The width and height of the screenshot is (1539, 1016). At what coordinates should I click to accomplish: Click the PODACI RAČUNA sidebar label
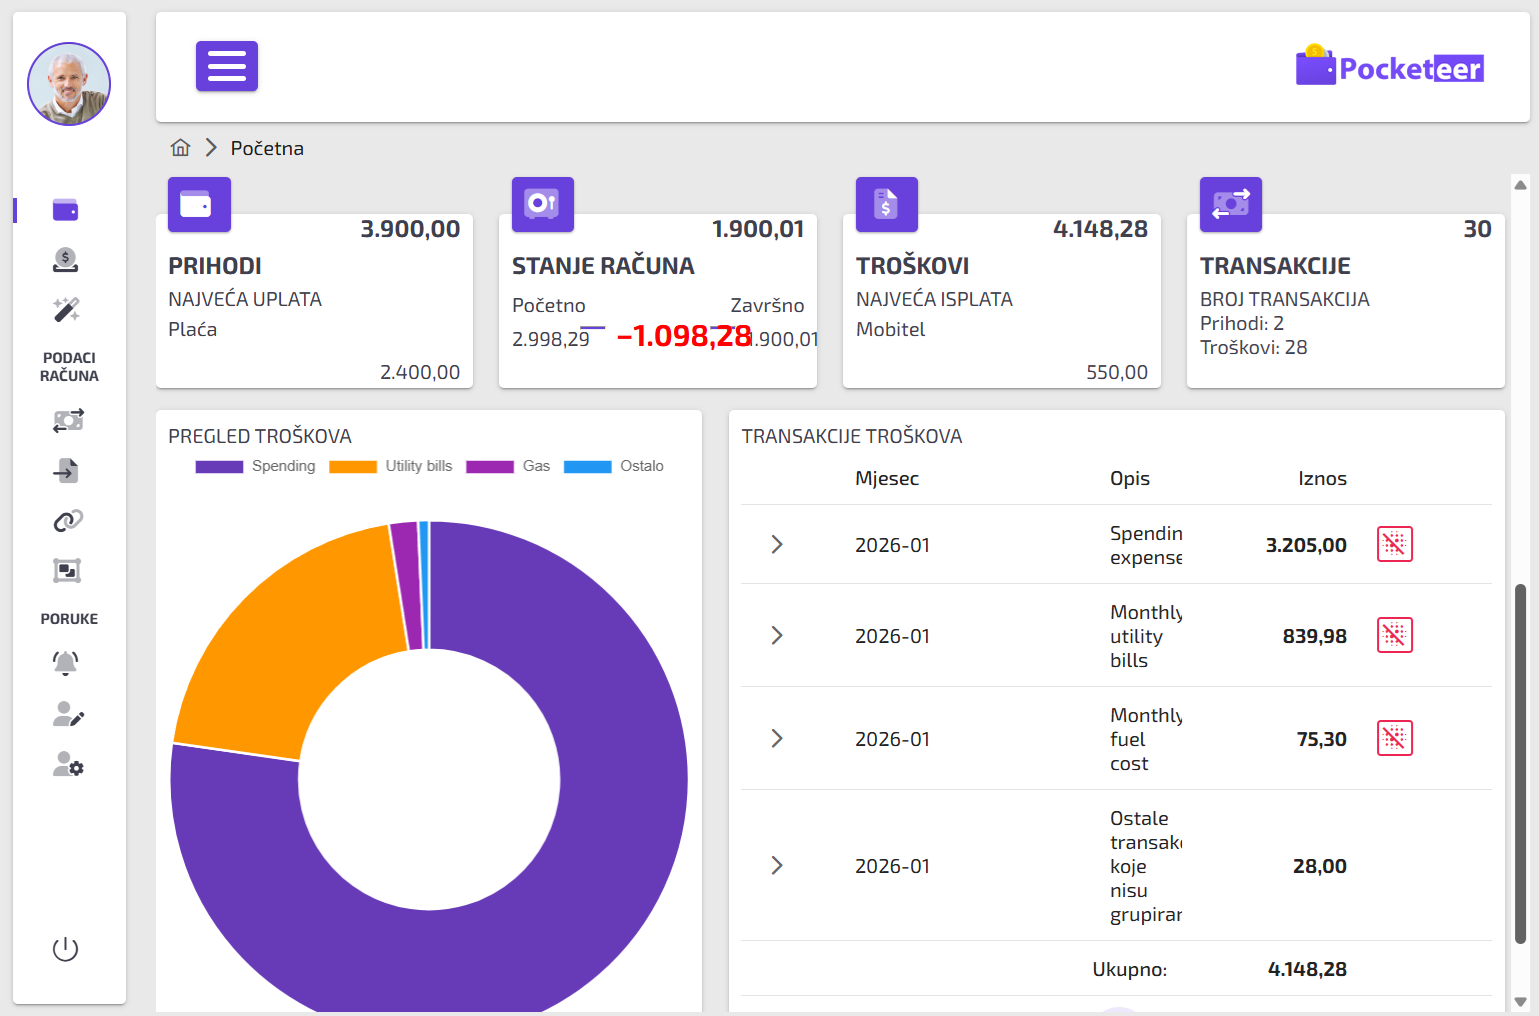[x=69, y=367]
